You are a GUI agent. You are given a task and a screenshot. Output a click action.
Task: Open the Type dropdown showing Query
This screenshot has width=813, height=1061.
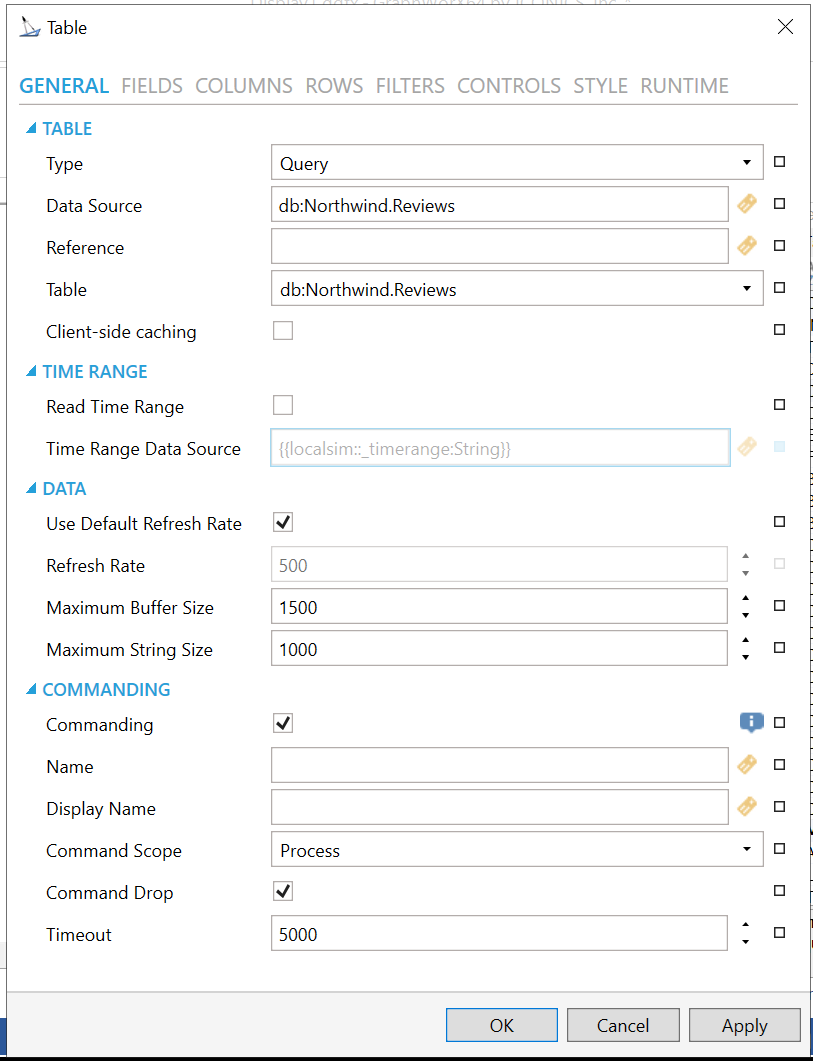516,163
